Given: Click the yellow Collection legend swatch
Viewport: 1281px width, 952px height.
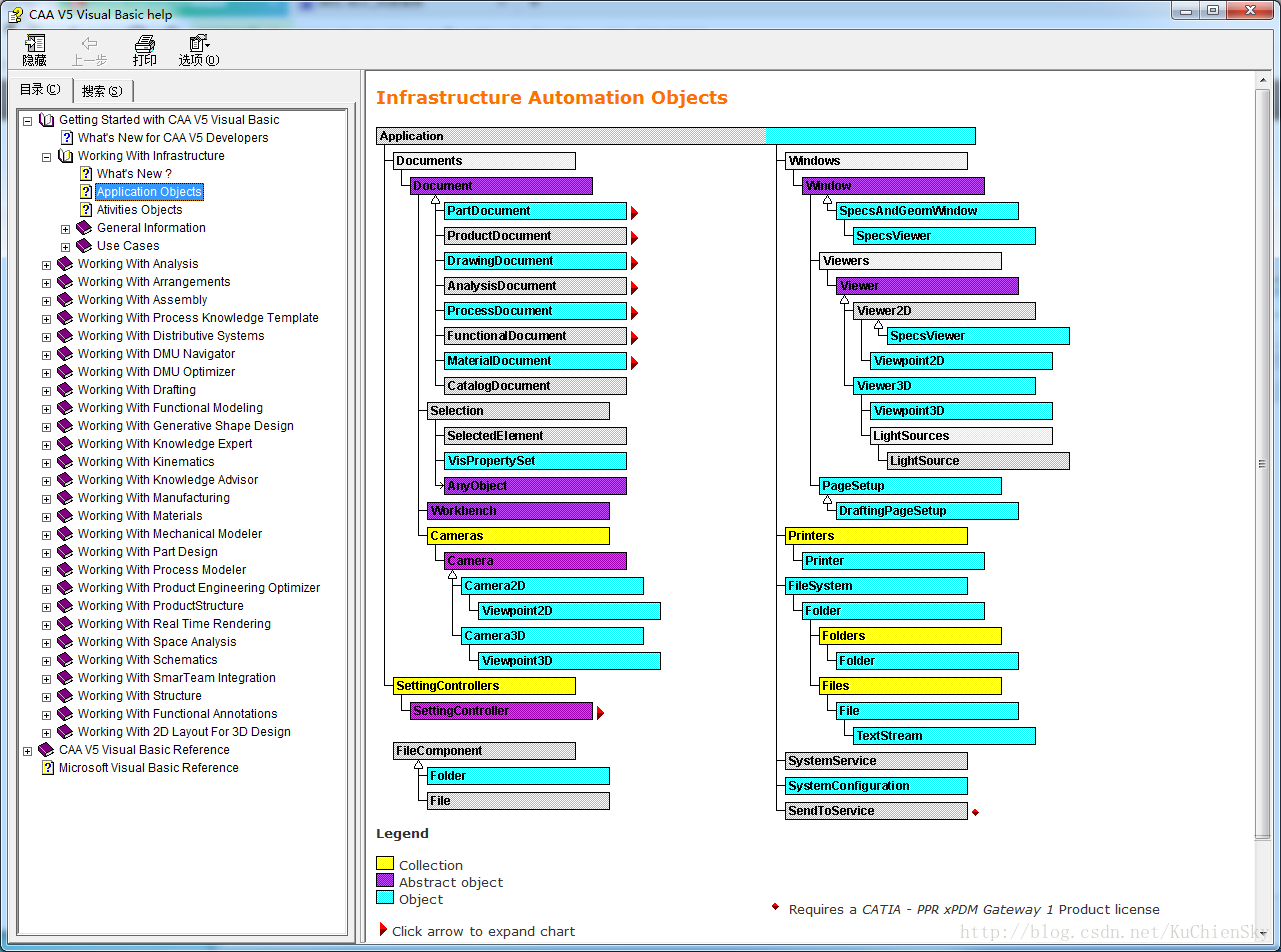Looking at the screenshot, I should 385,864.
